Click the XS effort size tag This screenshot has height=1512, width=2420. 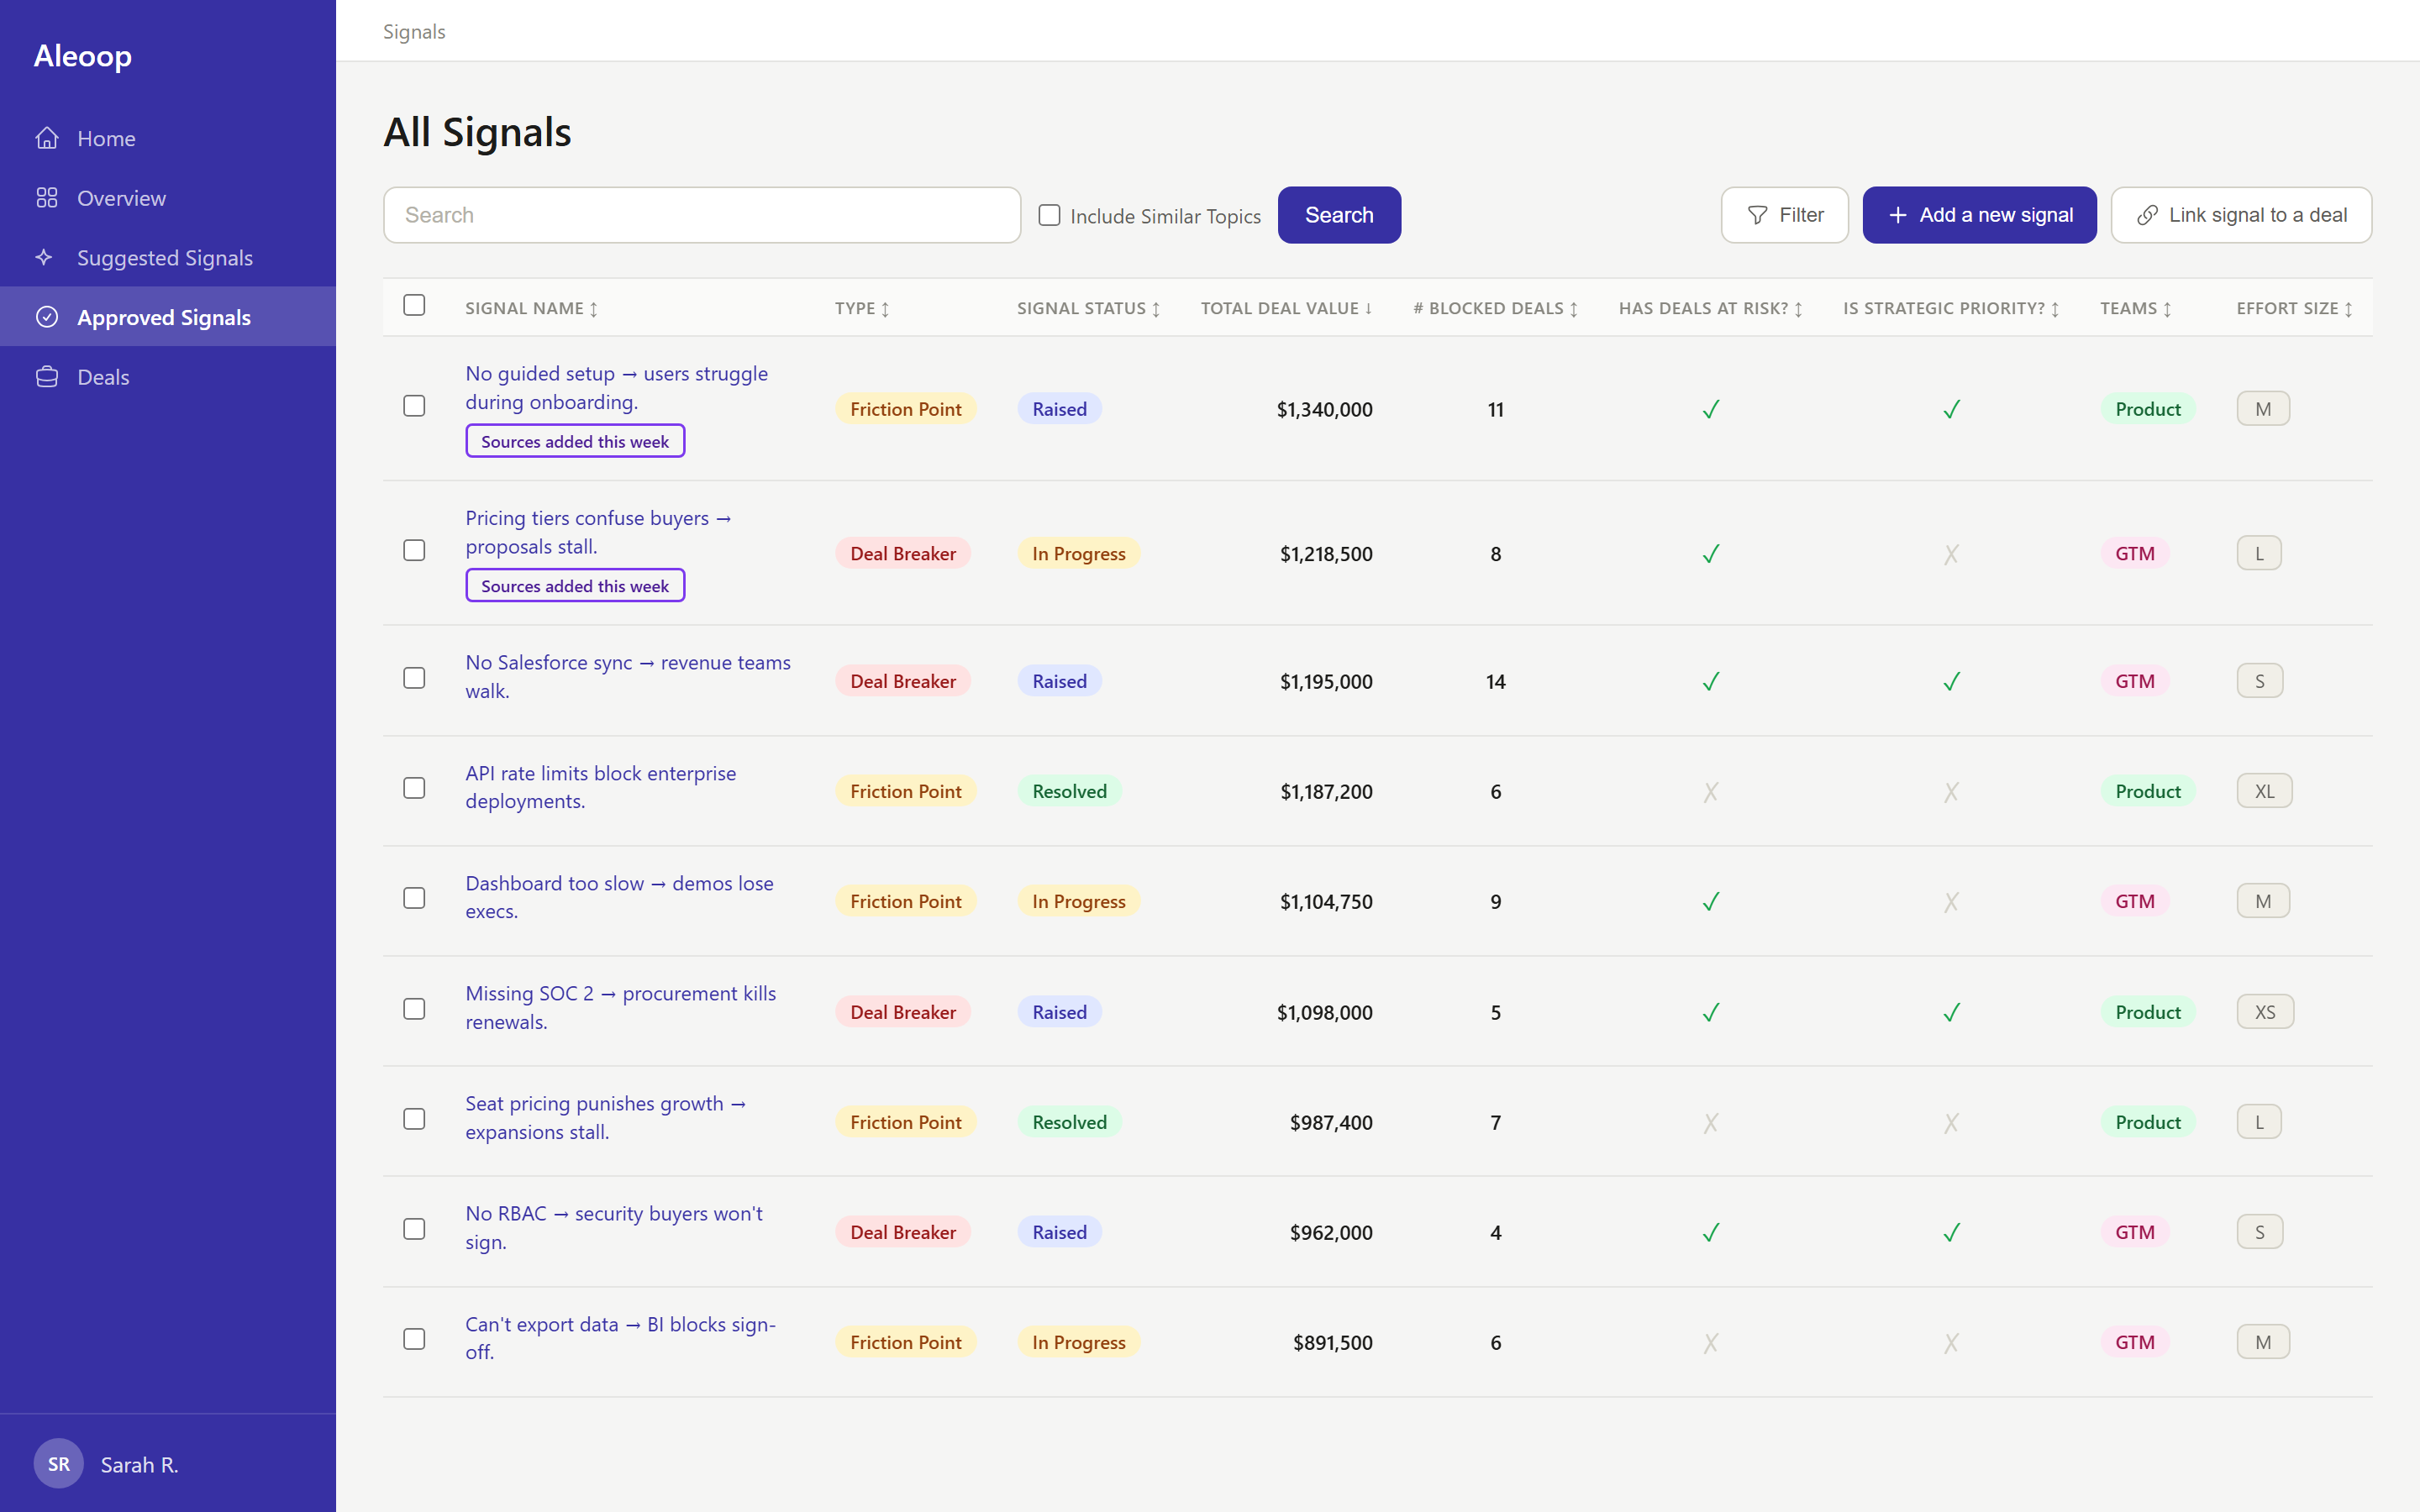coord(2265,1012)
